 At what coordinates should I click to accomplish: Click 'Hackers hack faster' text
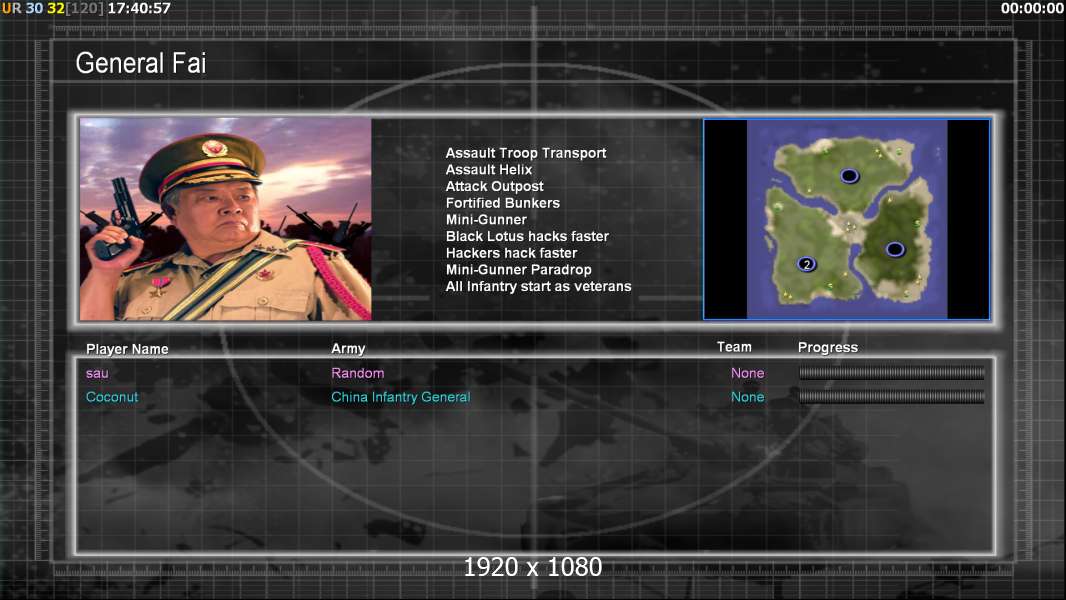point(511,253)
